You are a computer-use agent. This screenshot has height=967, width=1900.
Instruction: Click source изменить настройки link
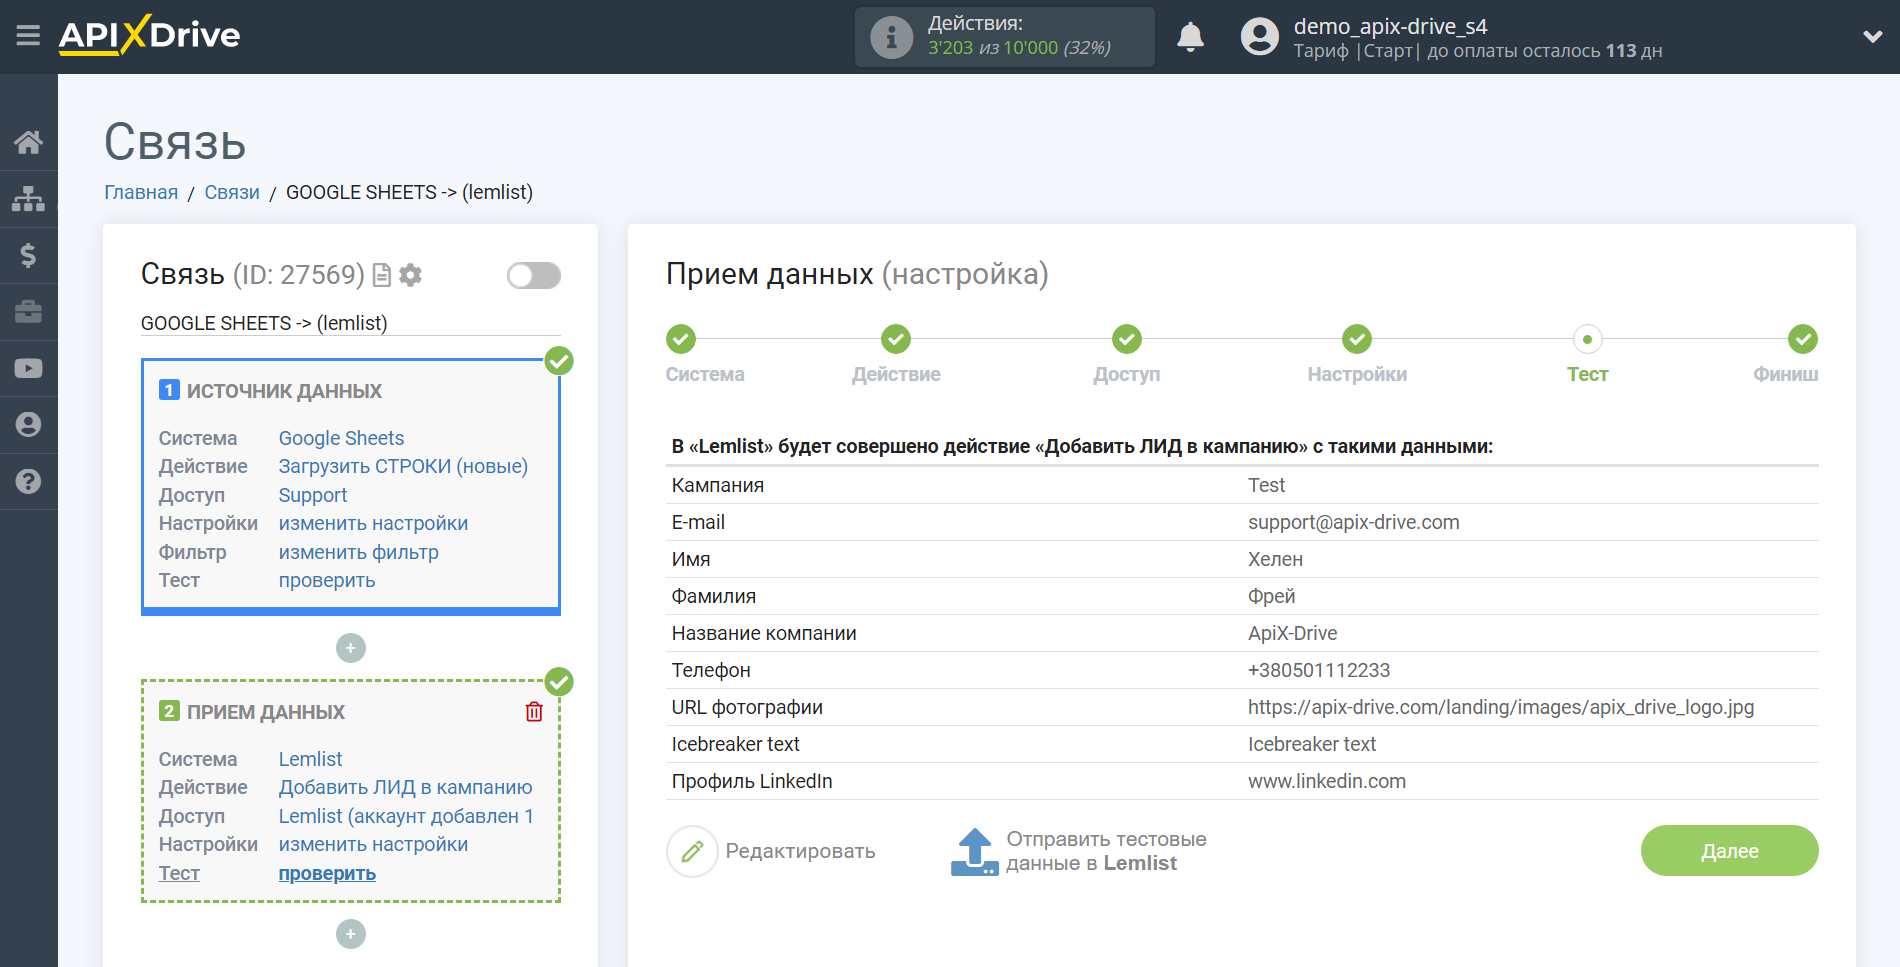pyautogui.click(x=373, y=523)
